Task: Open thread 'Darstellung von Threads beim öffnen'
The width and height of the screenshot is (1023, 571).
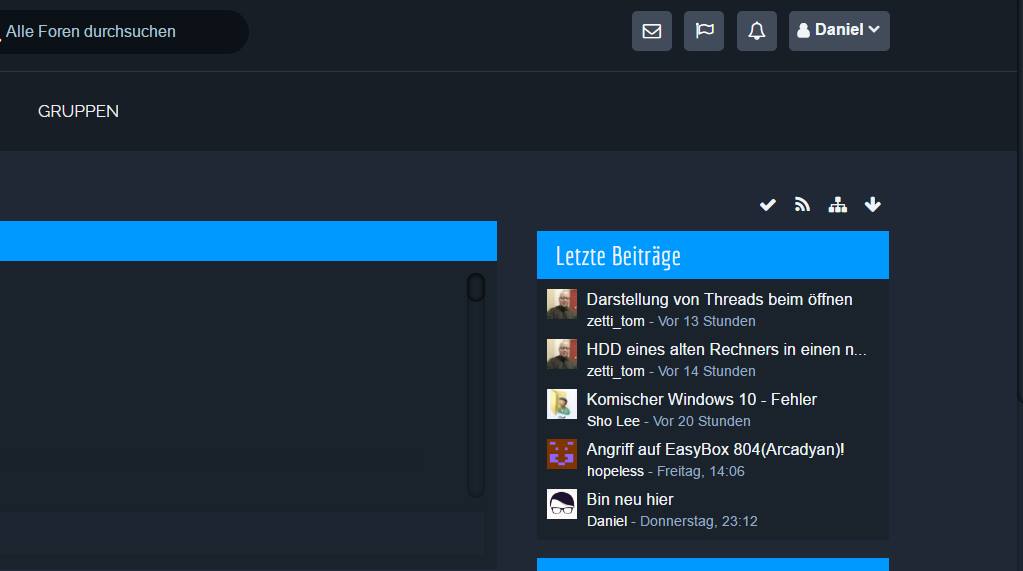Action: pyautogui.click(x=719, y=299)
